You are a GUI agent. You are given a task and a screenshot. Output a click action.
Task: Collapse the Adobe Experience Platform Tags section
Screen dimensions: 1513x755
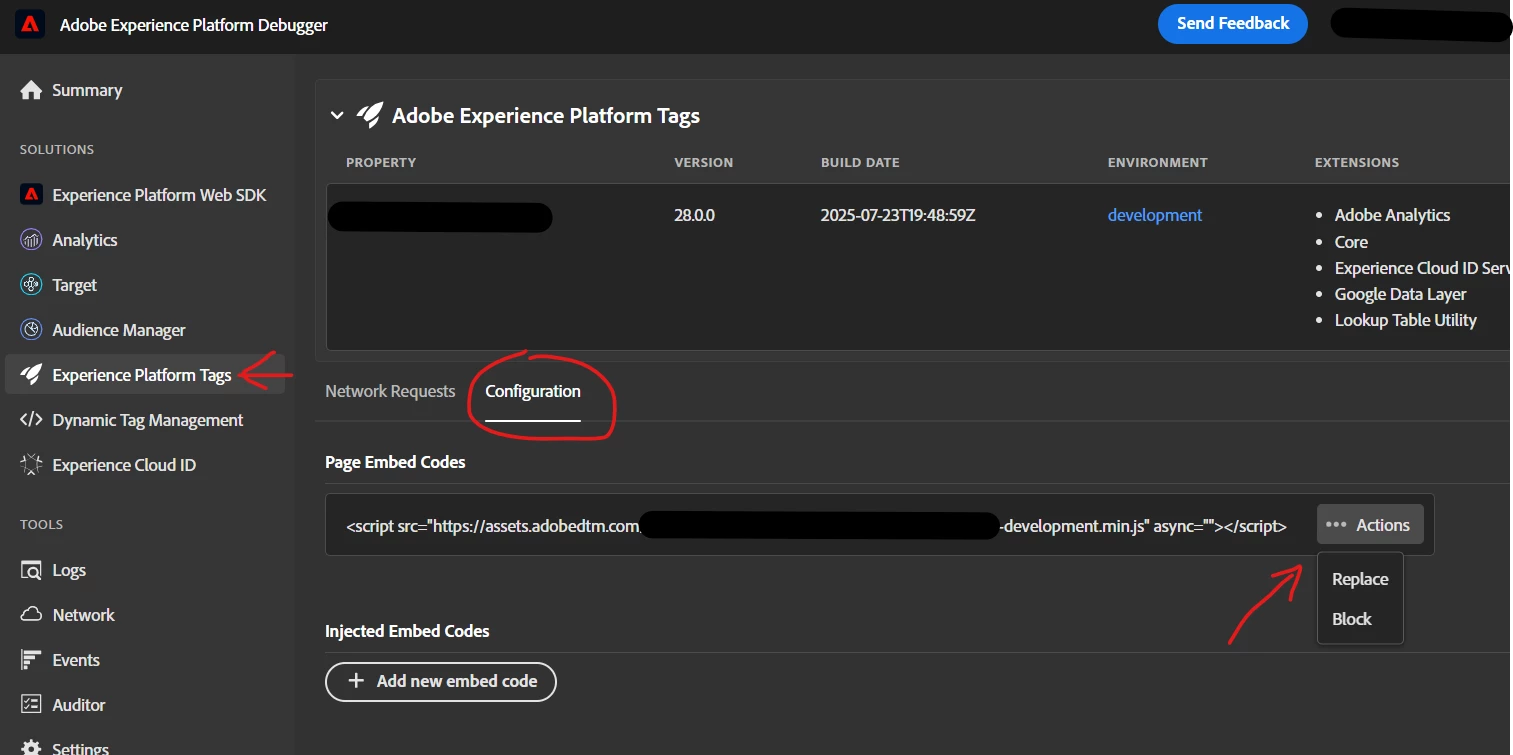tap(337, 116)
